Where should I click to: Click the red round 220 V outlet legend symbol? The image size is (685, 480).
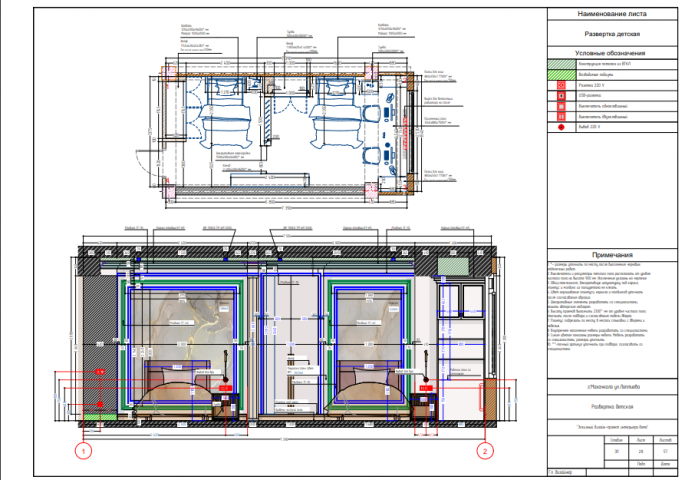tap(561, 127)
